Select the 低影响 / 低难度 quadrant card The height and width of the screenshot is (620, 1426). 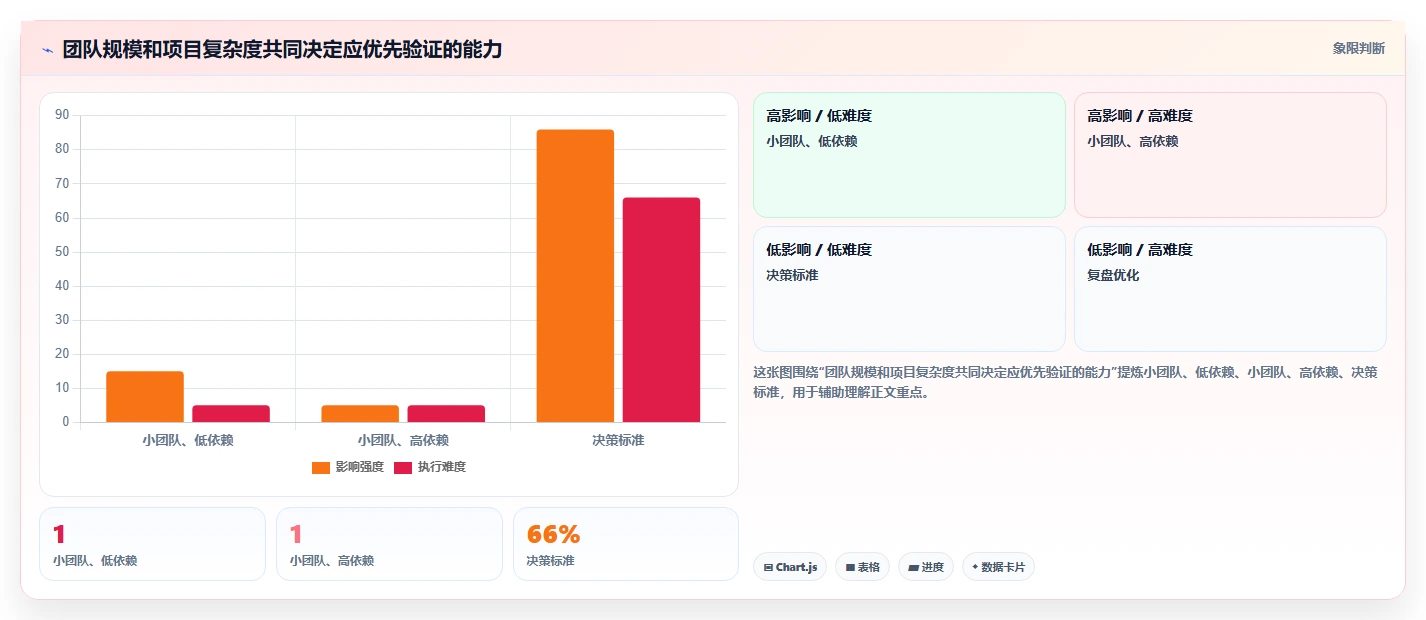click(x=909, y=289)
